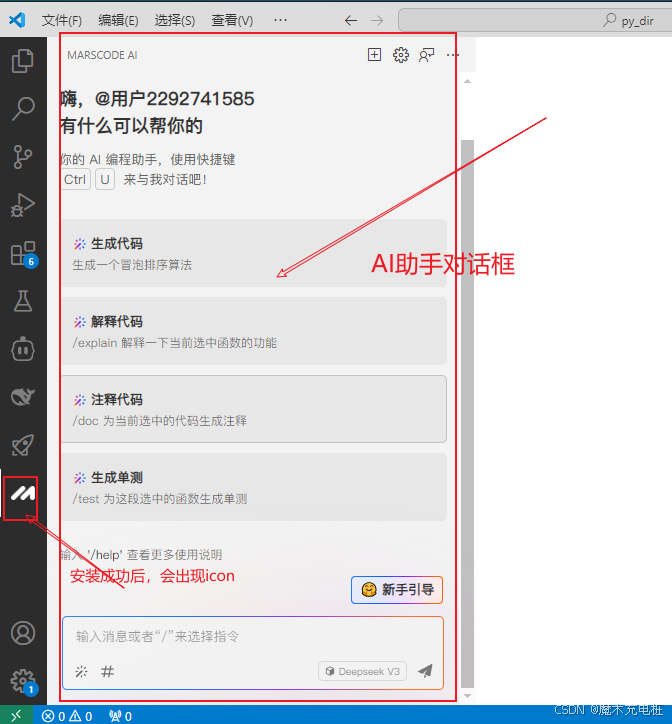Select the 解释代码 suggestion card
The width and height of the screenshot is (672, 724).
click(x=254, y=331)
